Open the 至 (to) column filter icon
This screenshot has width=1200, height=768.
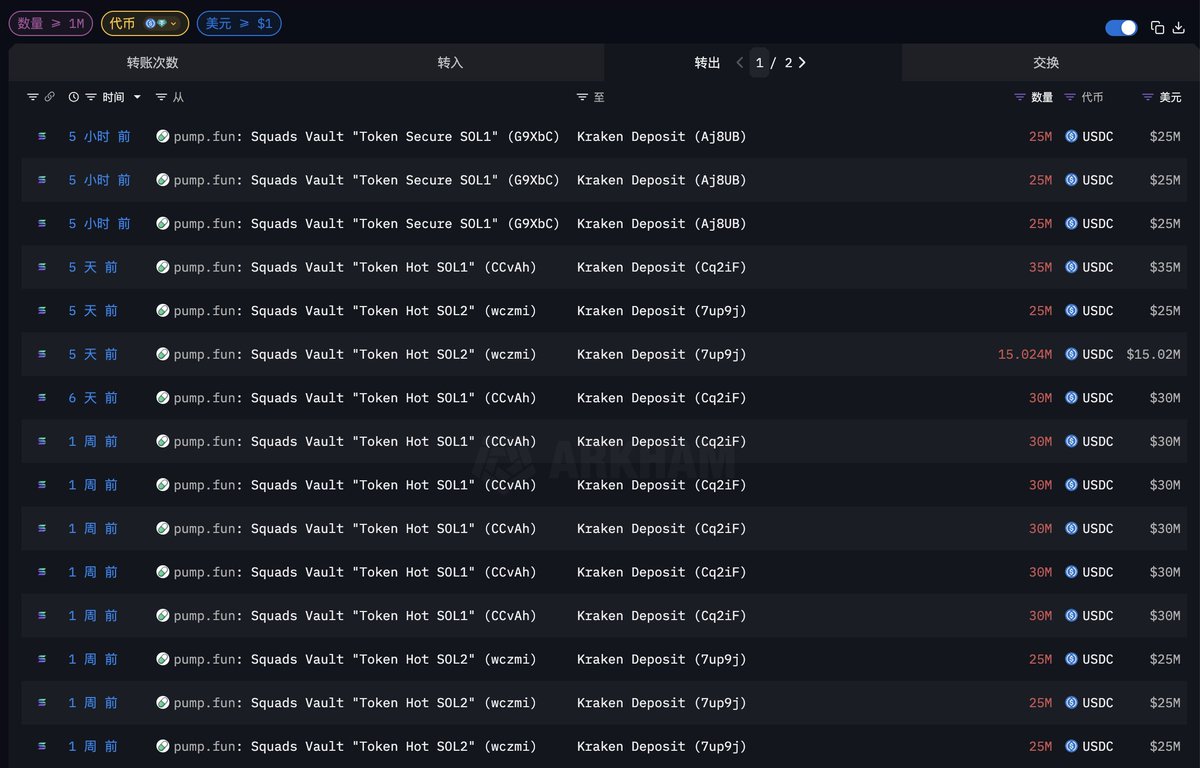click(582, 97)
